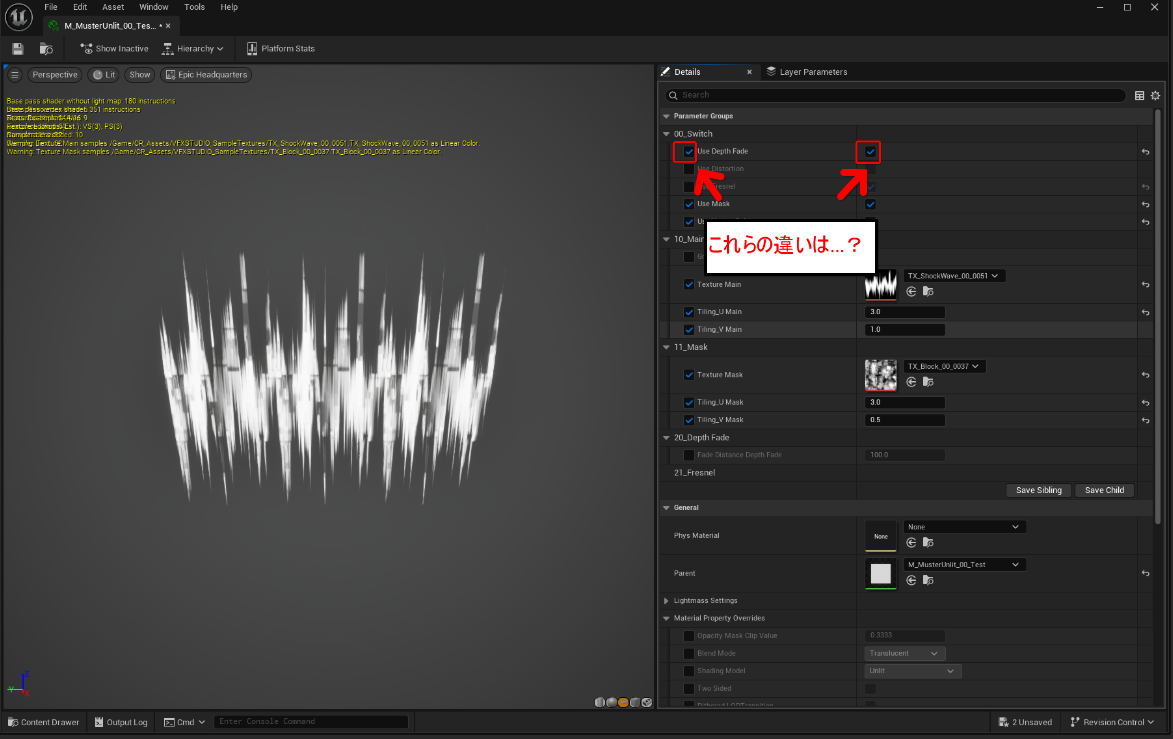Open the TX_ShockWave_00_0051 texture dropdown

[954, 276]
